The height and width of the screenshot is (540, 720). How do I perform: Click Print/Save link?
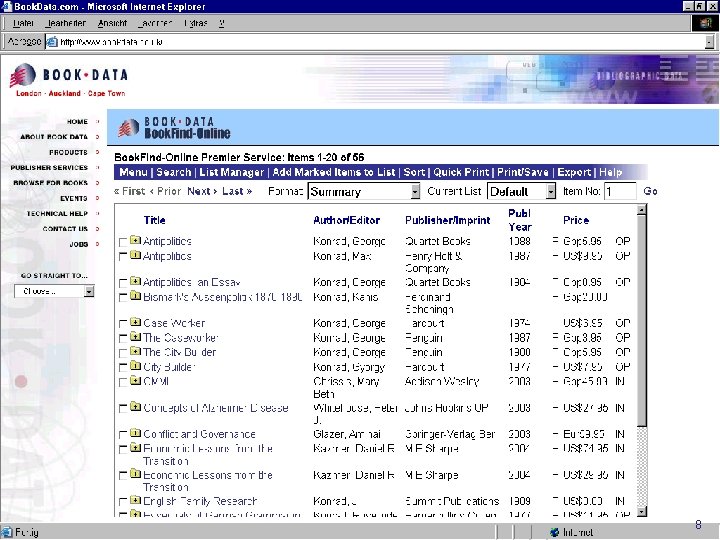tap(523, 172)
